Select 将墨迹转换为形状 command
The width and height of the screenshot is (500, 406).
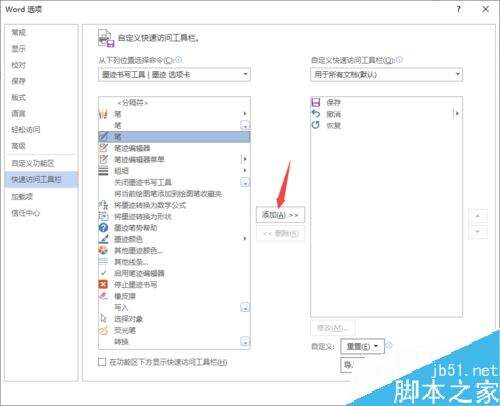[174, 216]
